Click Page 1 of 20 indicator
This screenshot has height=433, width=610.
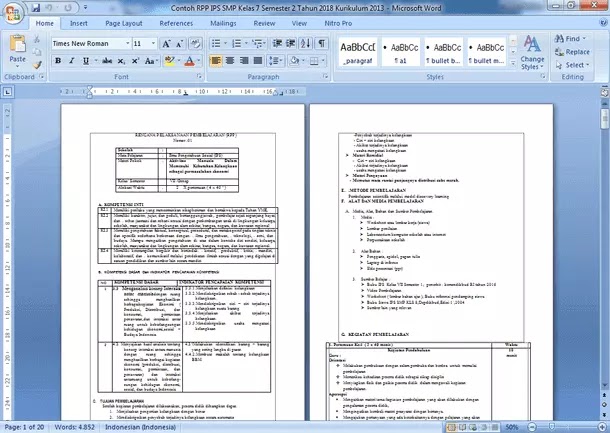point(24,427)
